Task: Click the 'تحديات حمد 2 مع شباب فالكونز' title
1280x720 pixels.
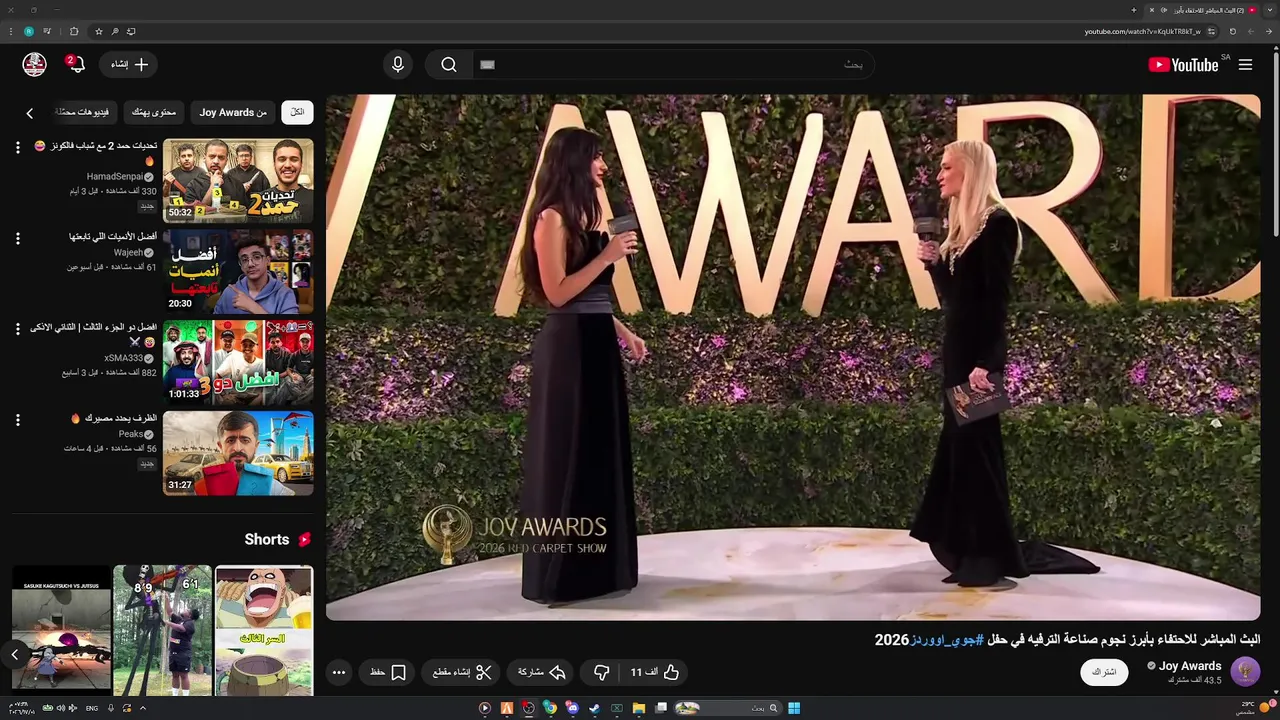Action: click(x=95, y=152)
